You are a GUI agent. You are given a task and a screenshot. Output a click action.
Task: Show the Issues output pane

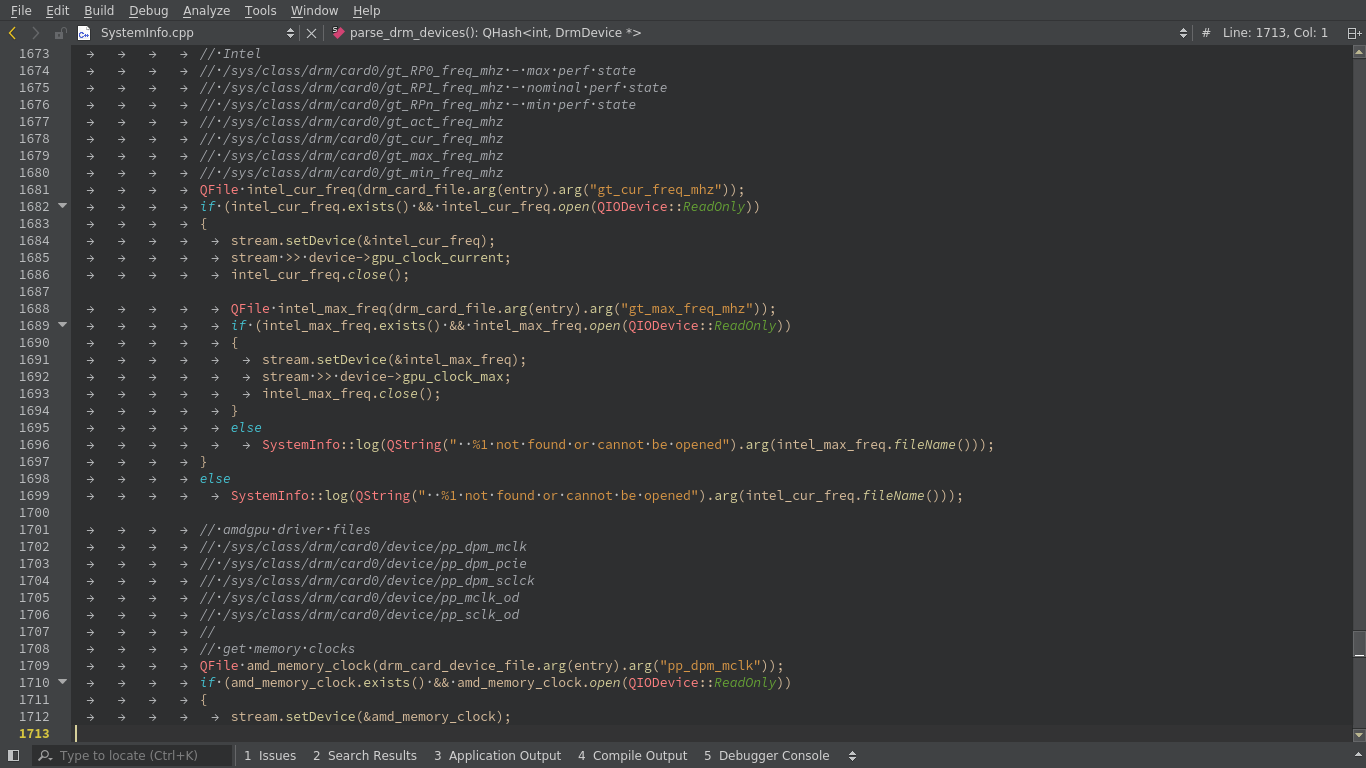pyautogui.click(x=270, y=756)
